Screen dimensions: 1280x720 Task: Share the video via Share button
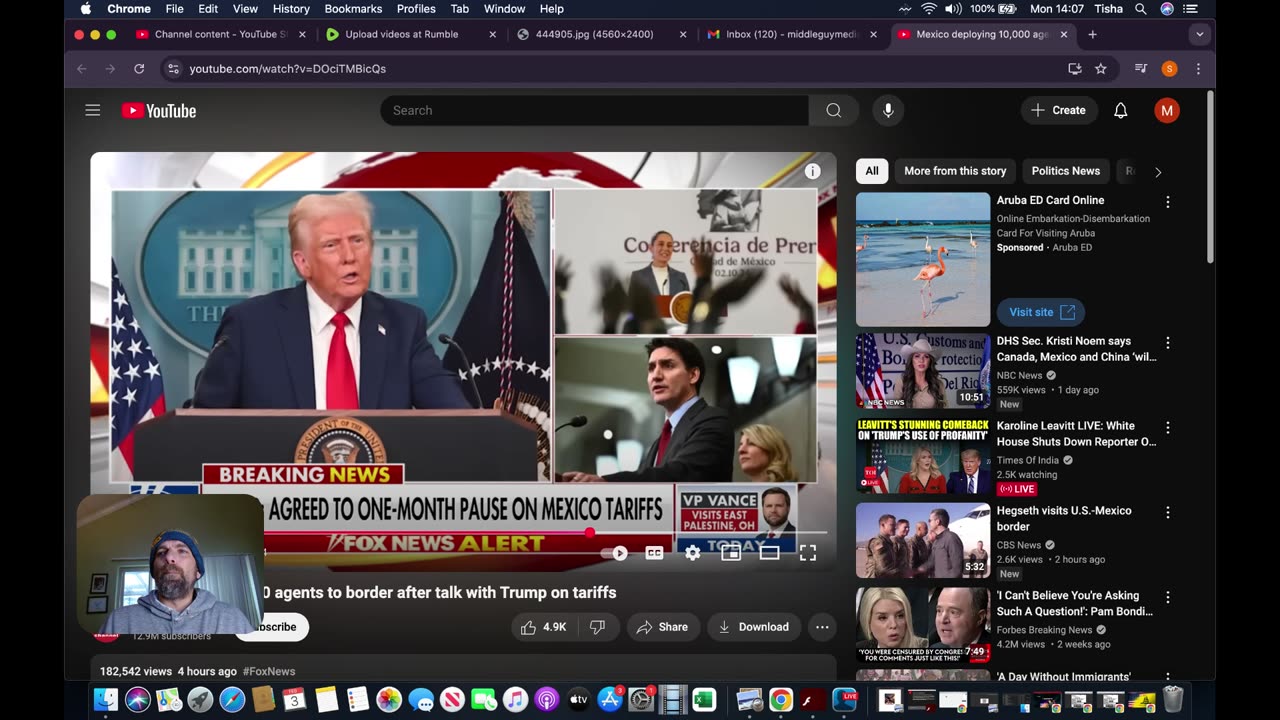662,627
